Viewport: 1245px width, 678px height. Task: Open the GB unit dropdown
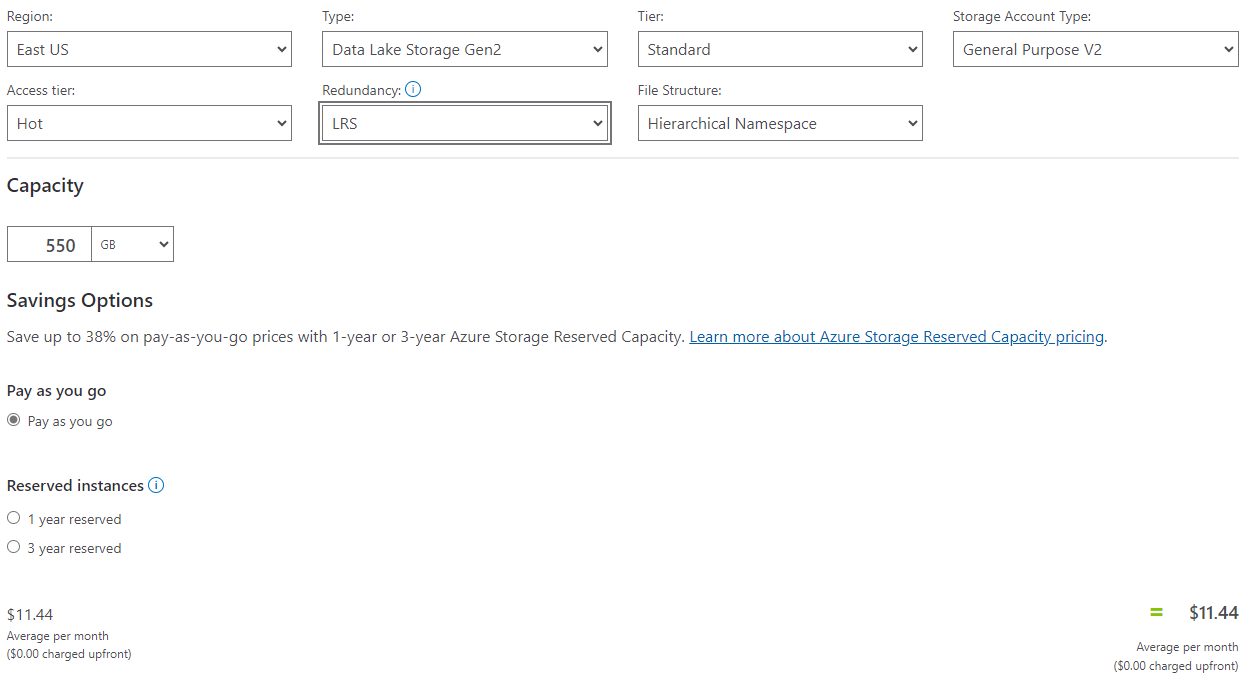(x=132, y=243)
